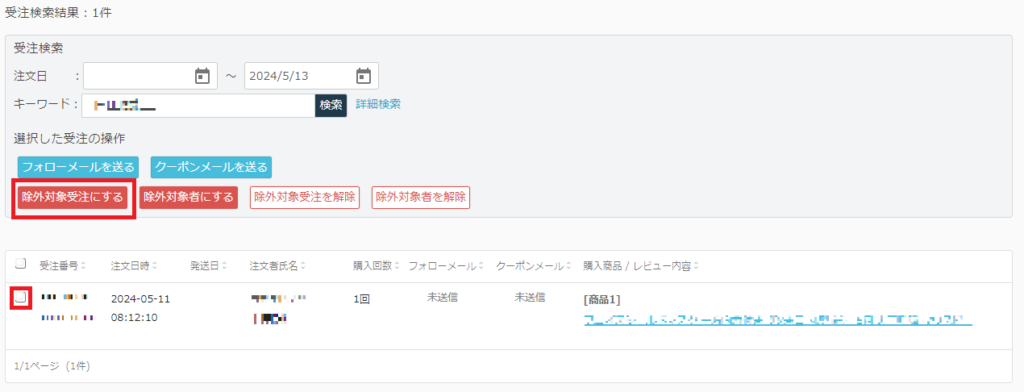Toggle the select-all checkbox in table header
This screenshot has width=1024, height=392.
(x=21, y=264)
